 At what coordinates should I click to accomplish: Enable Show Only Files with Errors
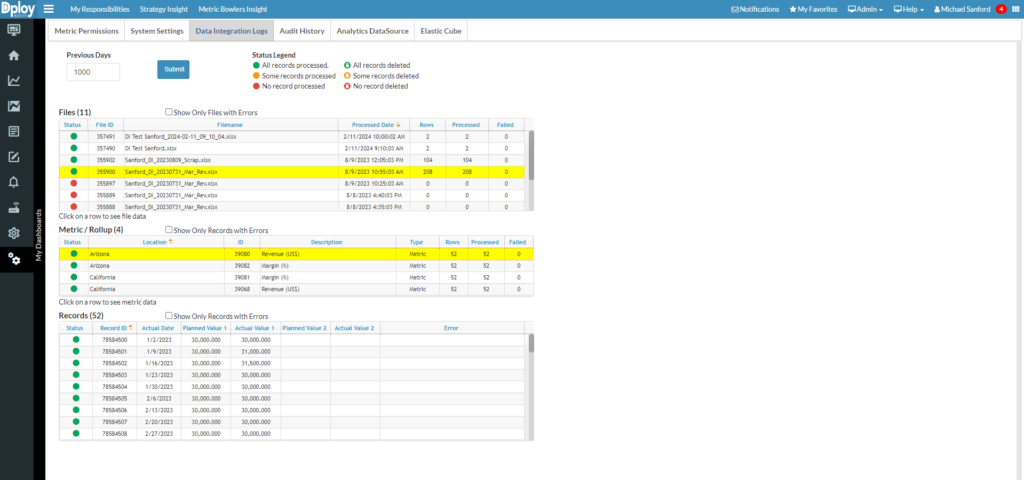(169, 112)
